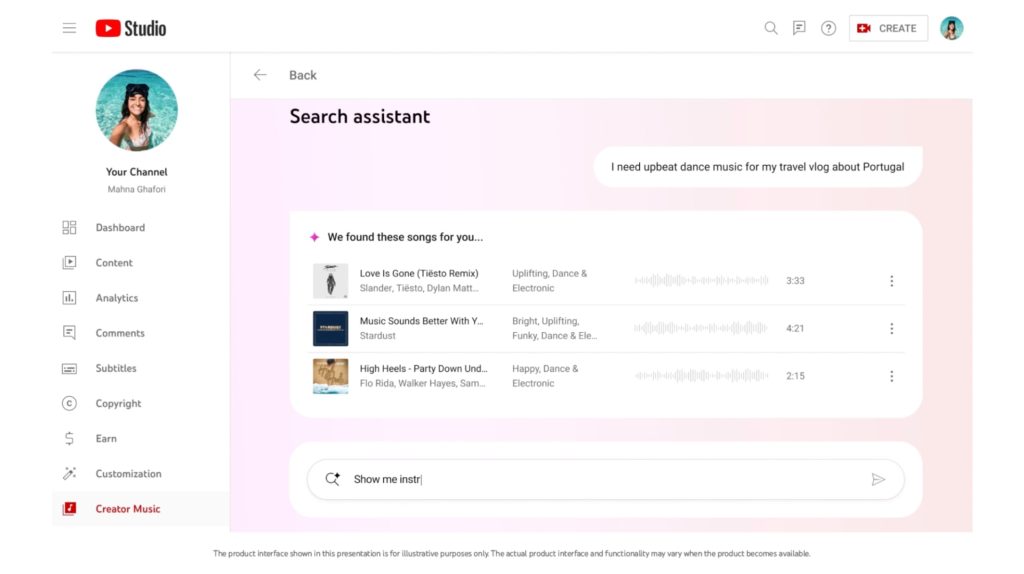This screenshot has height=574, width=1024.
Task: Open the hamburger navigation menu
Action: coord(69,28)
